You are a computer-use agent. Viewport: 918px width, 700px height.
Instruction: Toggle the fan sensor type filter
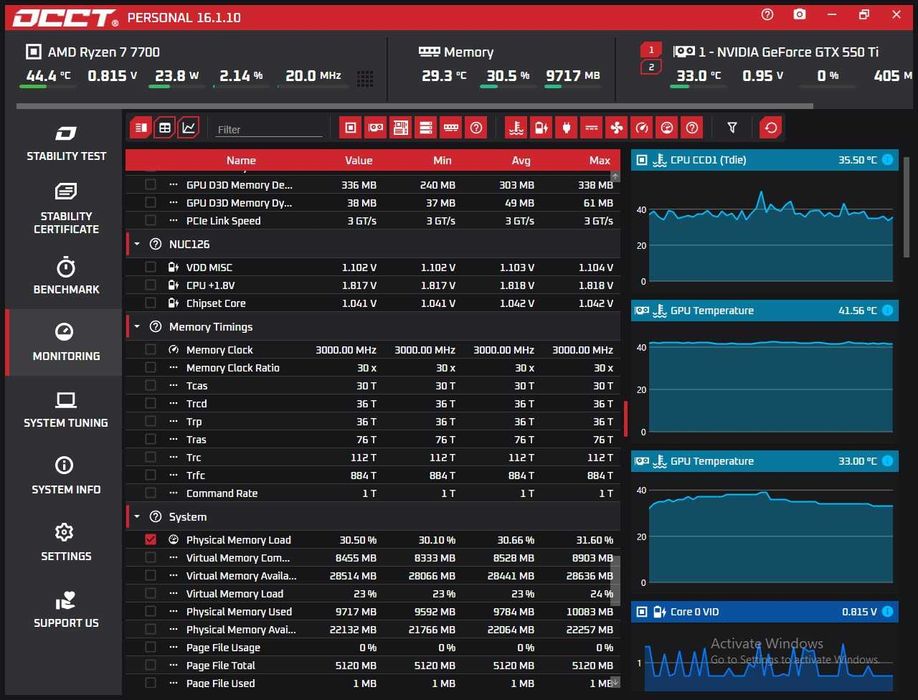(616, 128)
